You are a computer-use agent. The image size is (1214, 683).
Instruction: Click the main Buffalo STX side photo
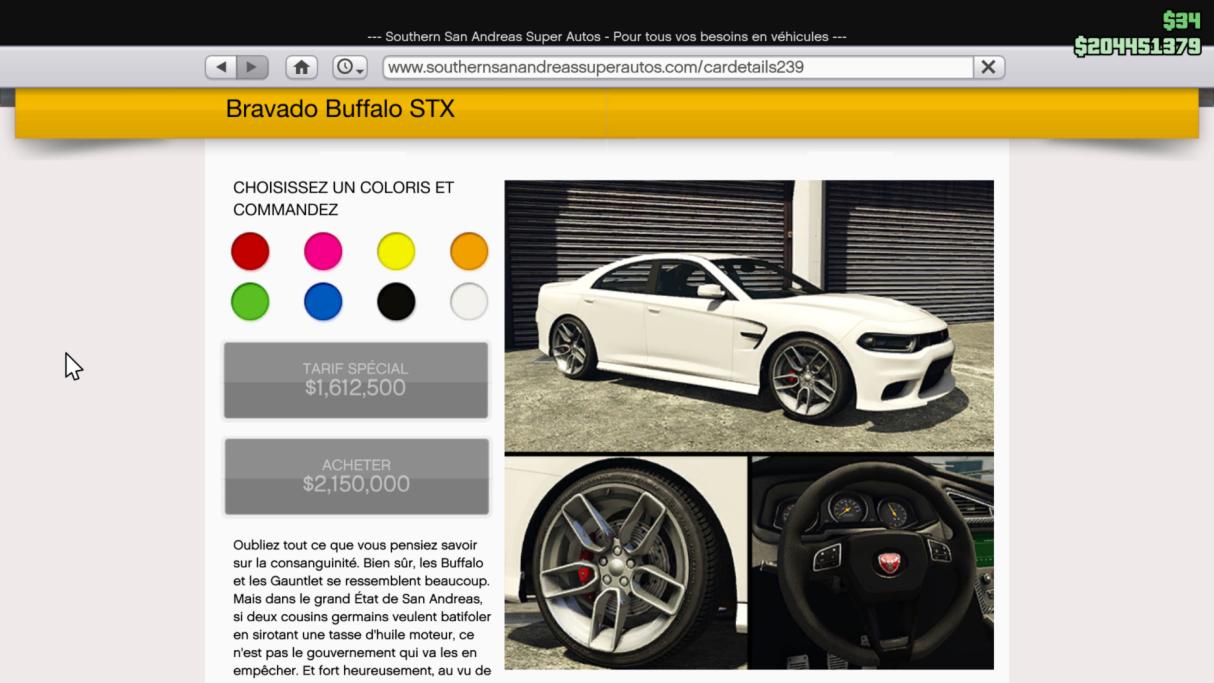pos(748,316)
